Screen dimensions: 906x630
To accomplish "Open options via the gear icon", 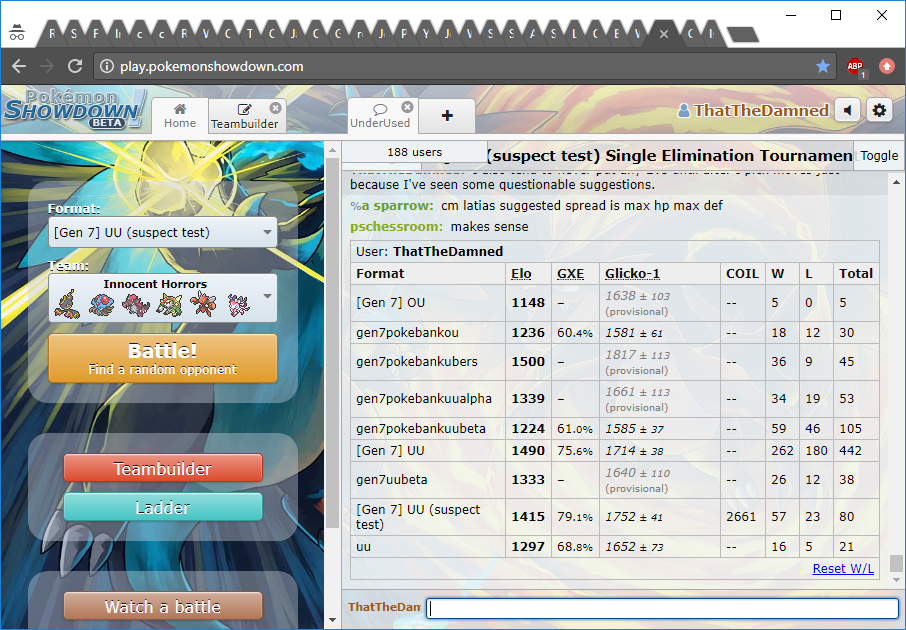I will 879,110.
